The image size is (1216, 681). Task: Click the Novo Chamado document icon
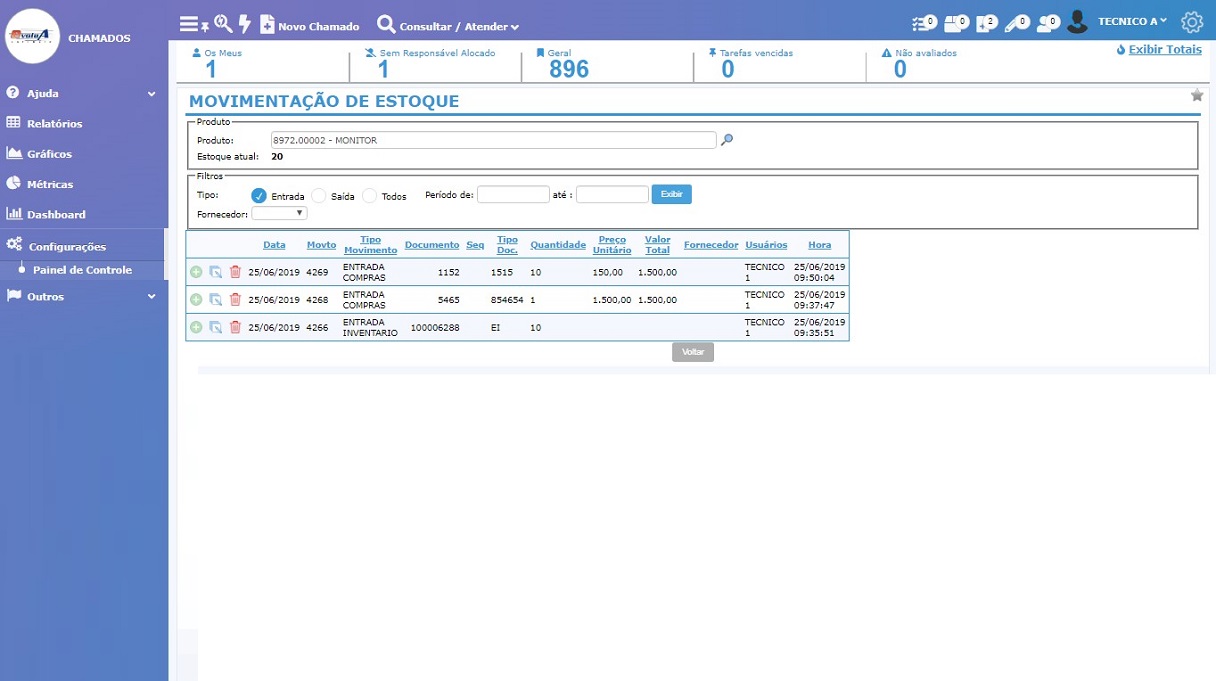click(267, 25)
